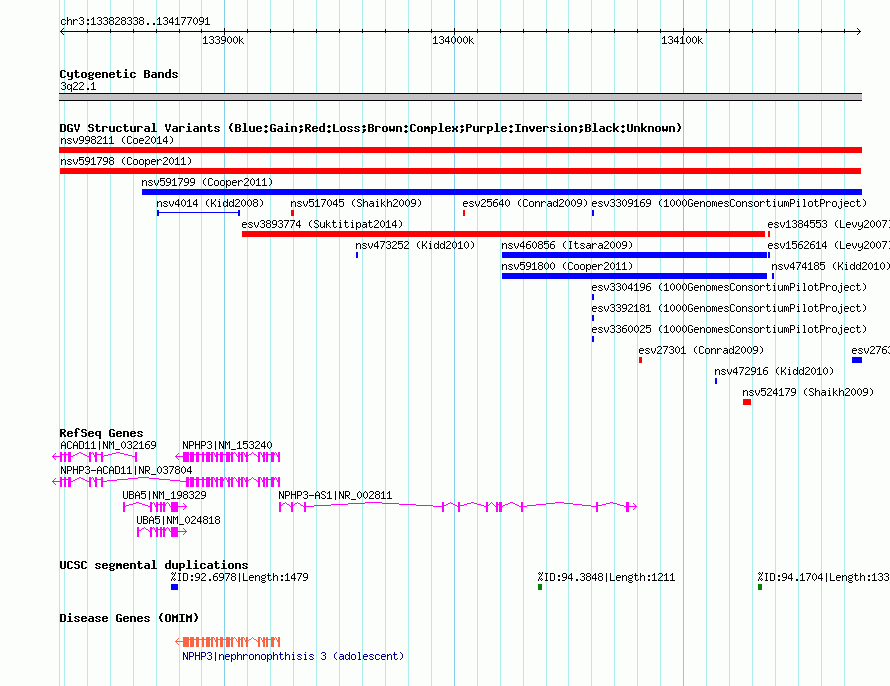The width and height of the screenshot is (890, 686).
Task: Open the nsv517045 (Shaikh2009) label
Action: coord(356,203)
